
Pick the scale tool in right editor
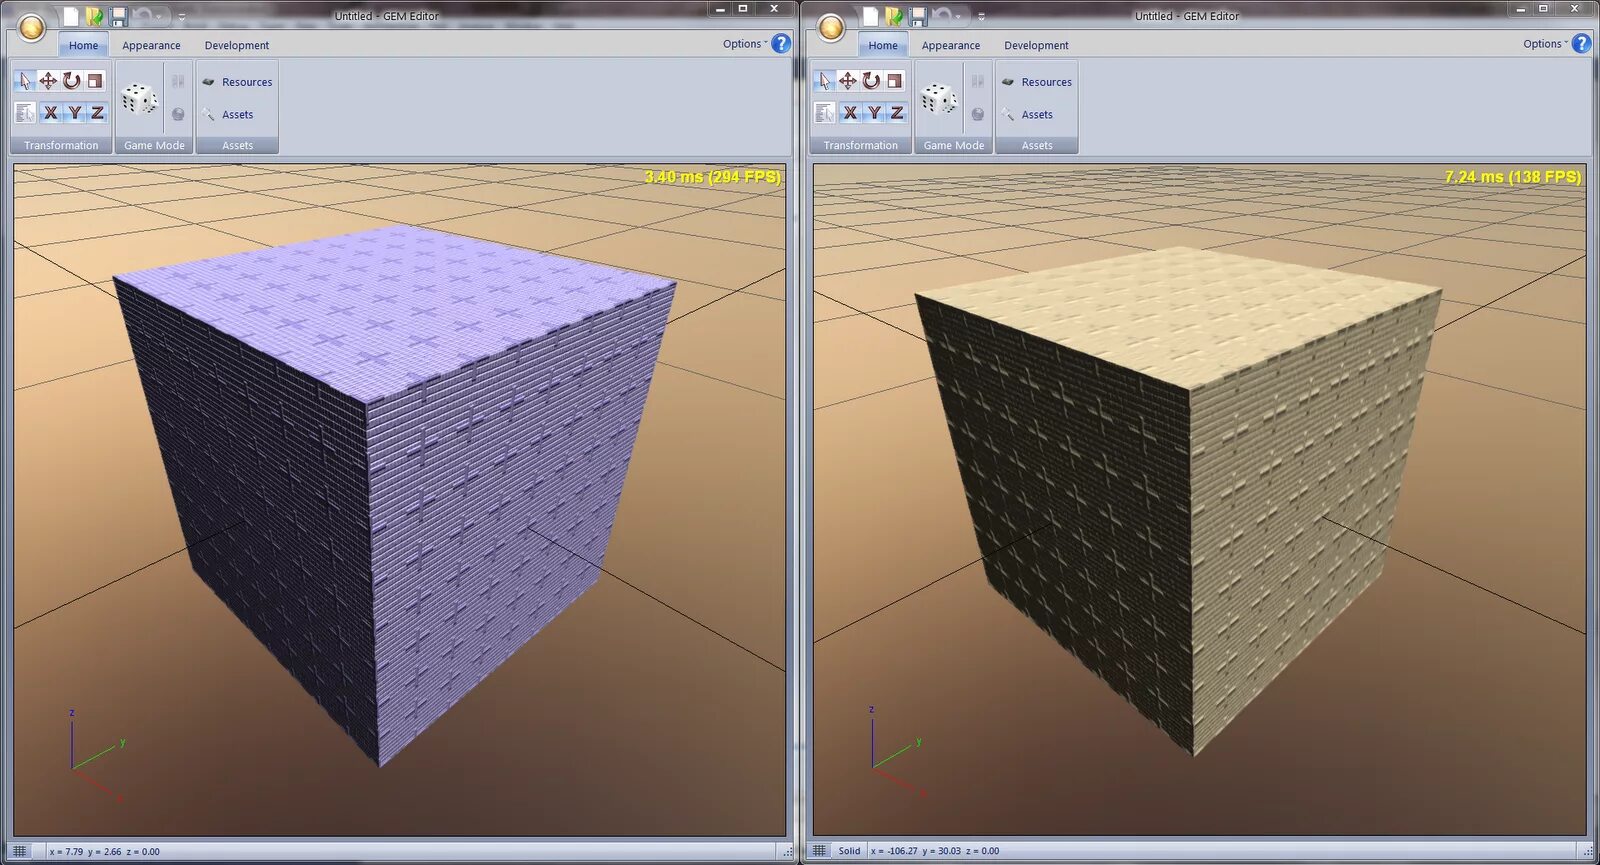click(x=895, y=81)
